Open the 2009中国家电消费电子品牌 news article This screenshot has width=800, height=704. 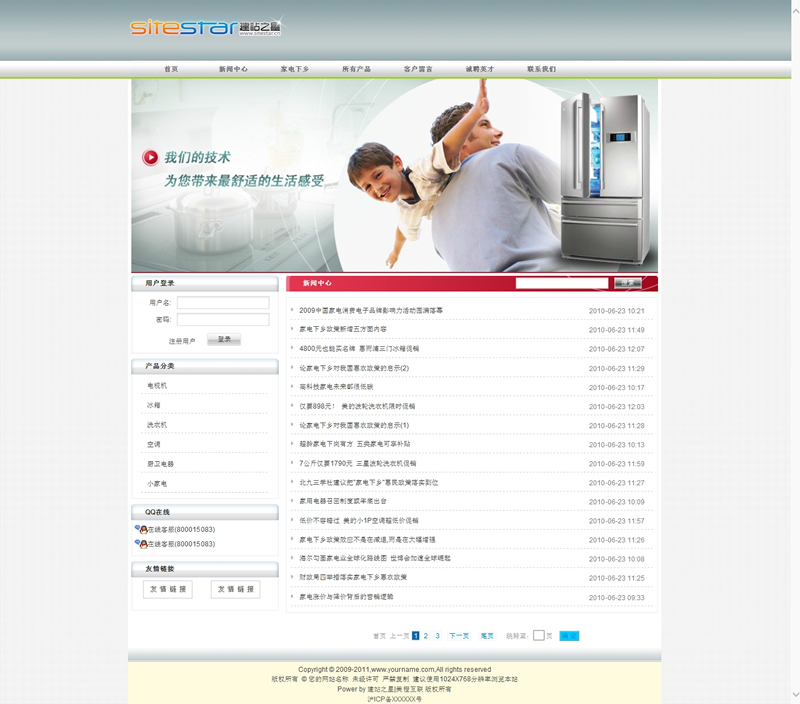370,310
